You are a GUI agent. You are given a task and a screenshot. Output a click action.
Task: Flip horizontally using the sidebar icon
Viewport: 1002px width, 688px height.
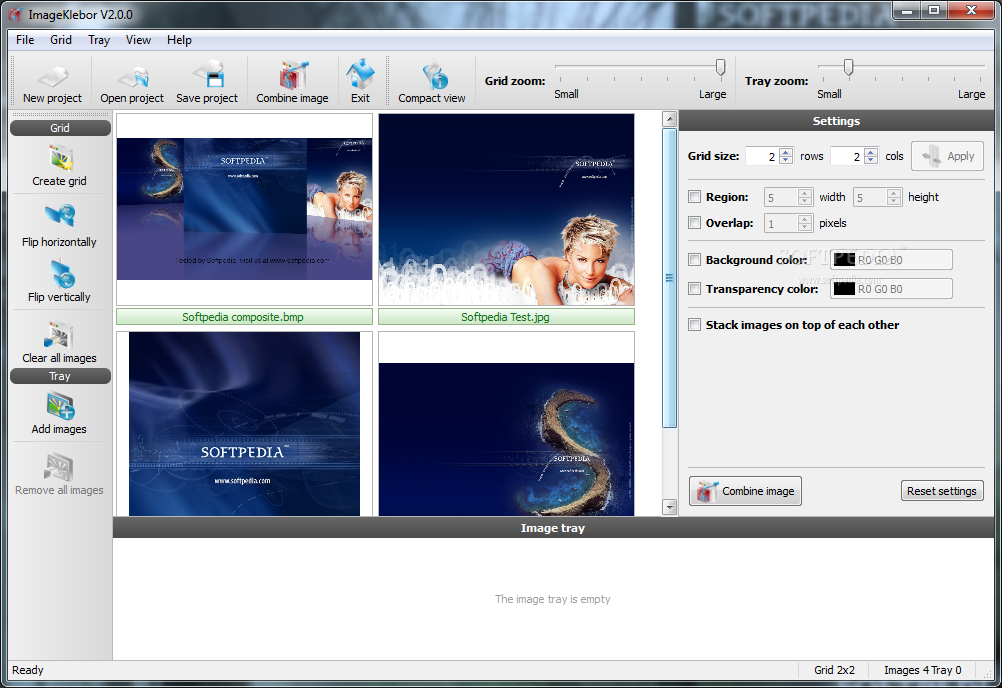click(59, 226)
